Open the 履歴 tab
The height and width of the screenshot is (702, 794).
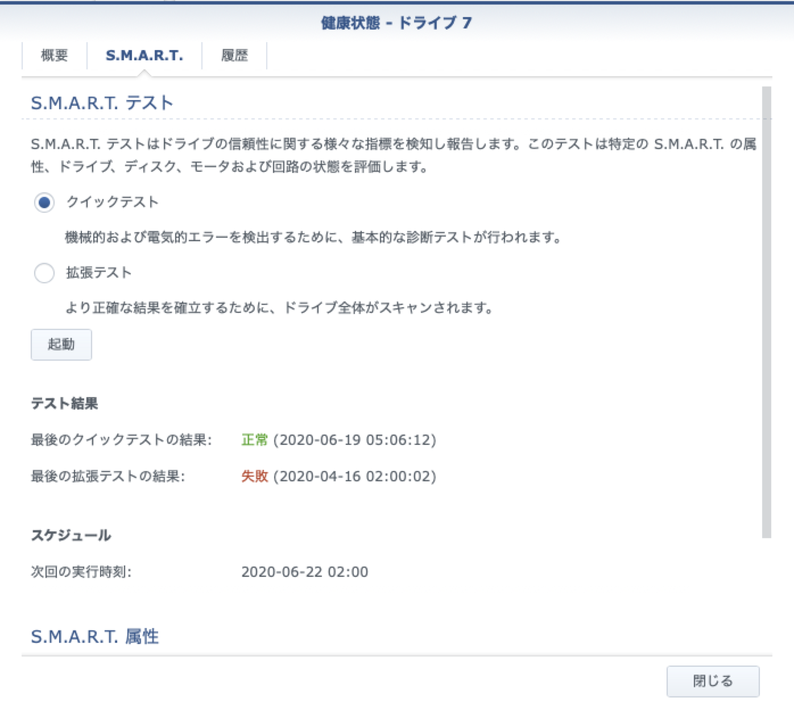pos(234,56)
